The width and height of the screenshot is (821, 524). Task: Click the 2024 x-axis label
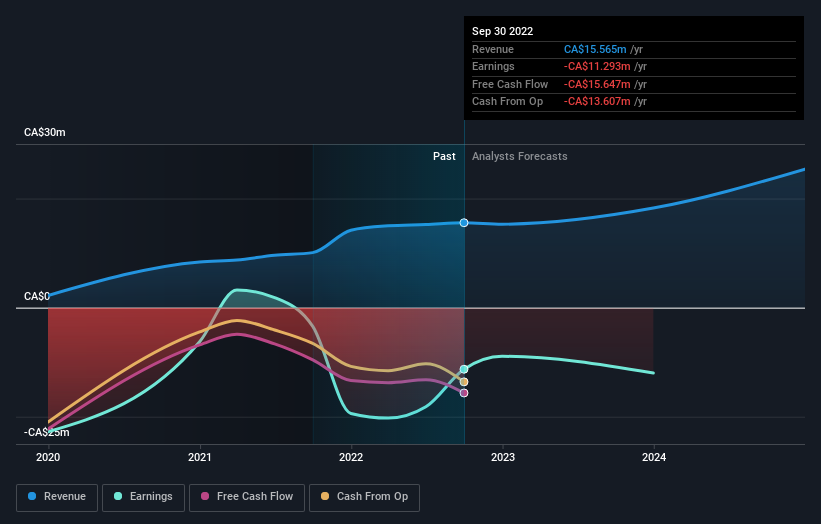click(654, 458)
